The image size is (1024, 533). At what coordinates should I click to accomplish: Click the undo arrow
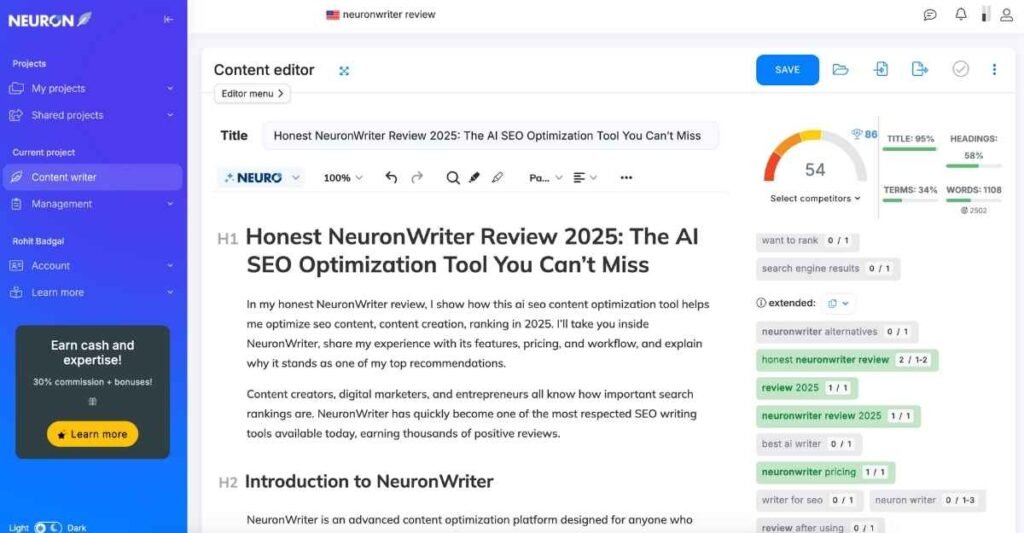pyautogui.click(x=391, y=177)
